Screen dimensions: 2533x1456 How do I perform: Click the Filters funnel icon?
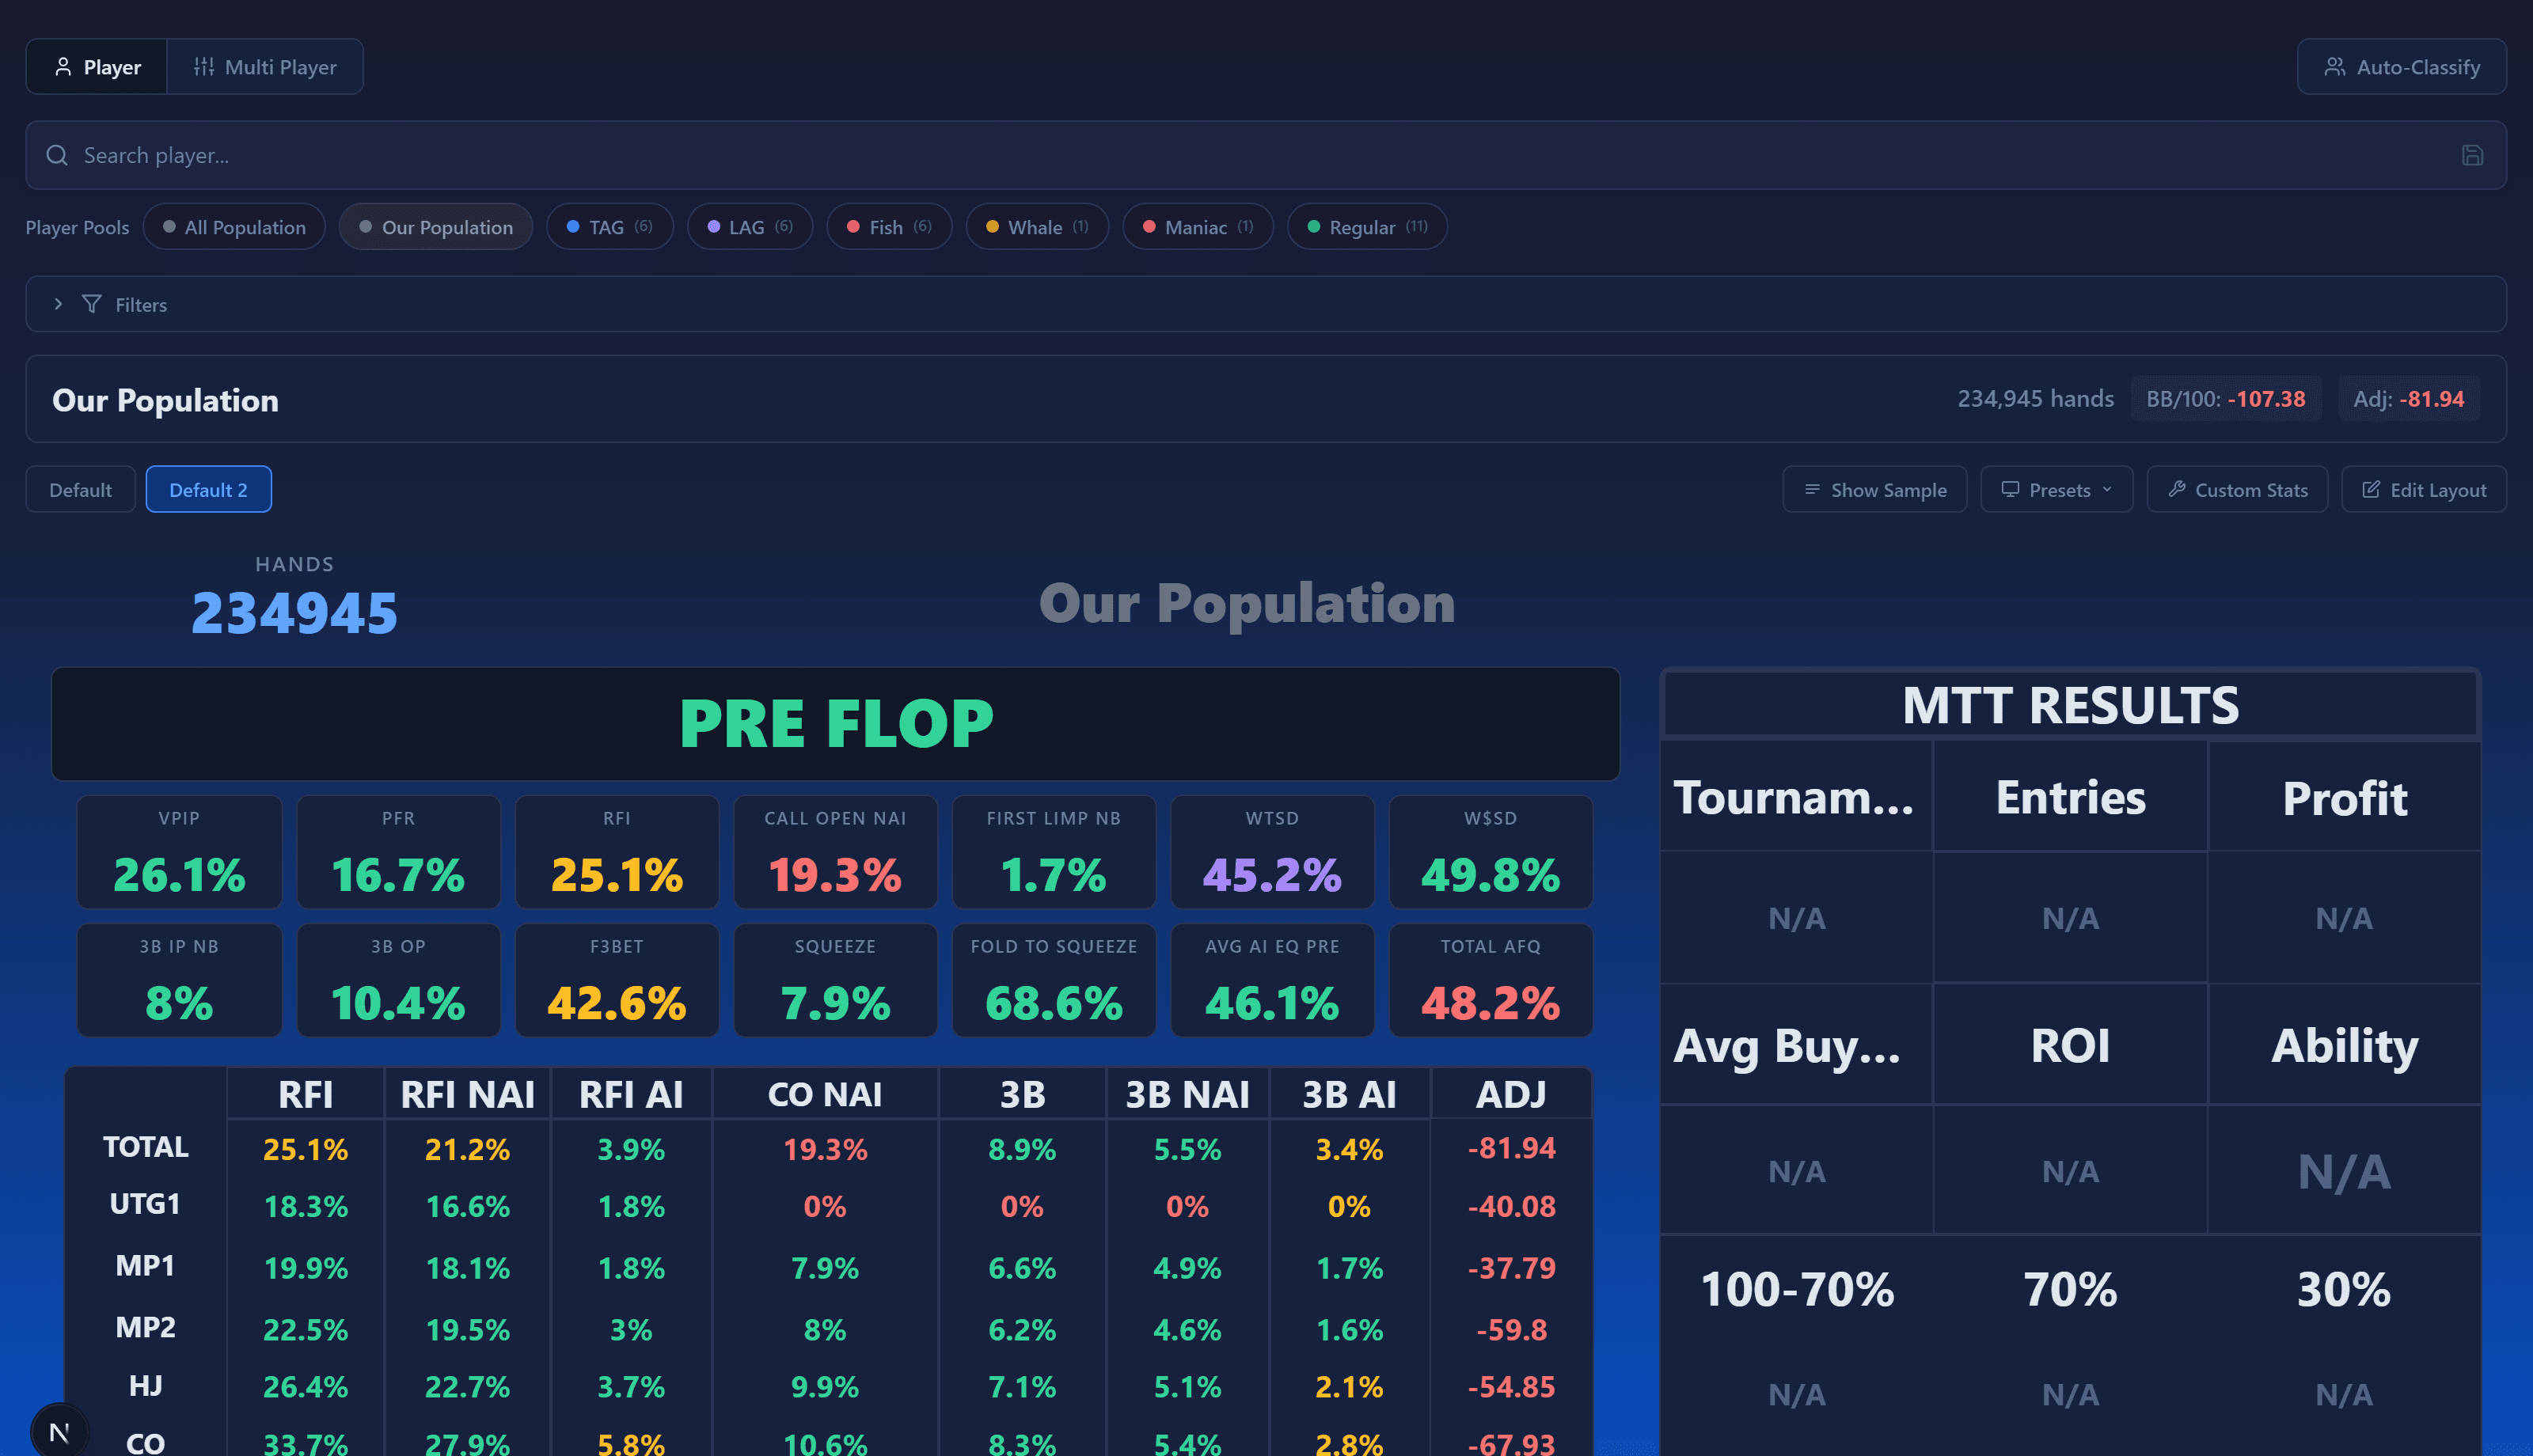91,304
